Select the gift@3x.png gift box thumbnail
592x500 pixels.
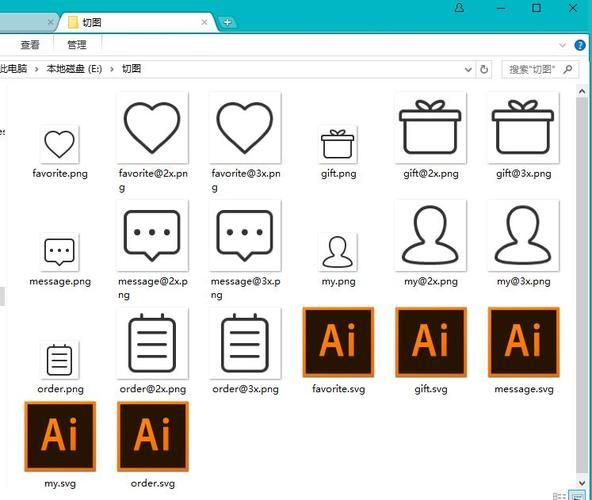(524, 128)
